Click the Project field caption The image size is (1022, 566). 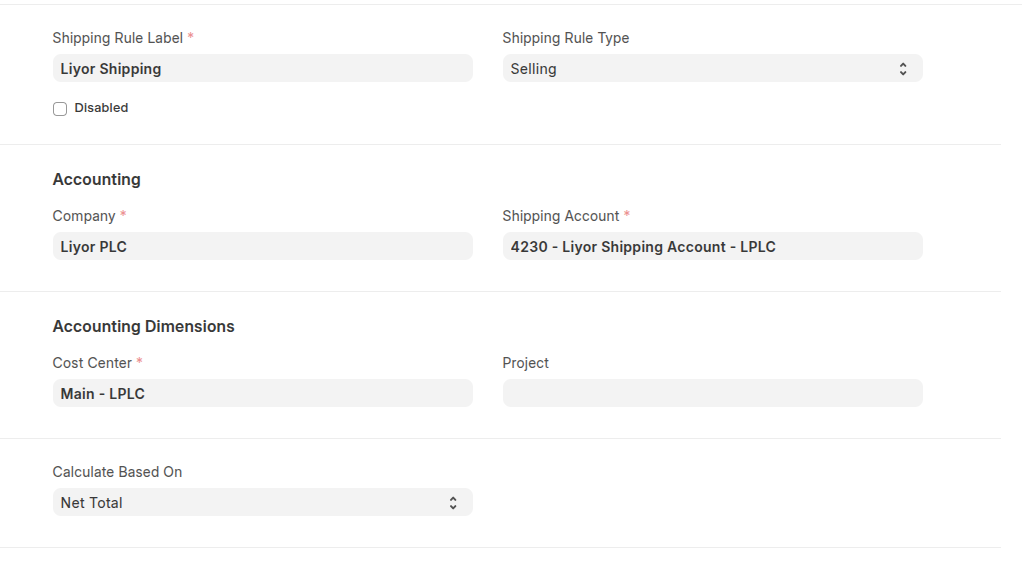click(x=525, y=363)
